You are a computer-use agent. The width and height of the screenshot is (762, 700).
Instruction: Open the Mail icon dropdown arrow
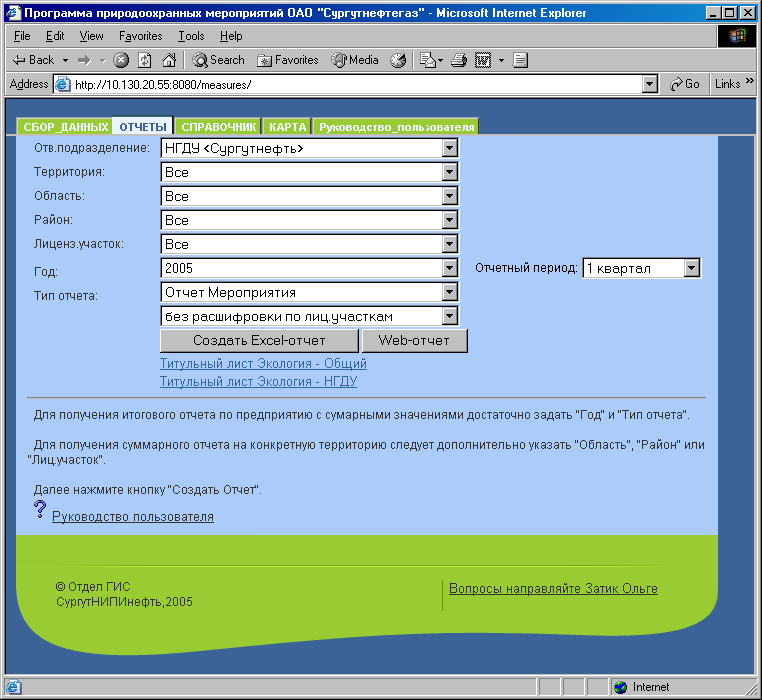click(x=441, y=61)
